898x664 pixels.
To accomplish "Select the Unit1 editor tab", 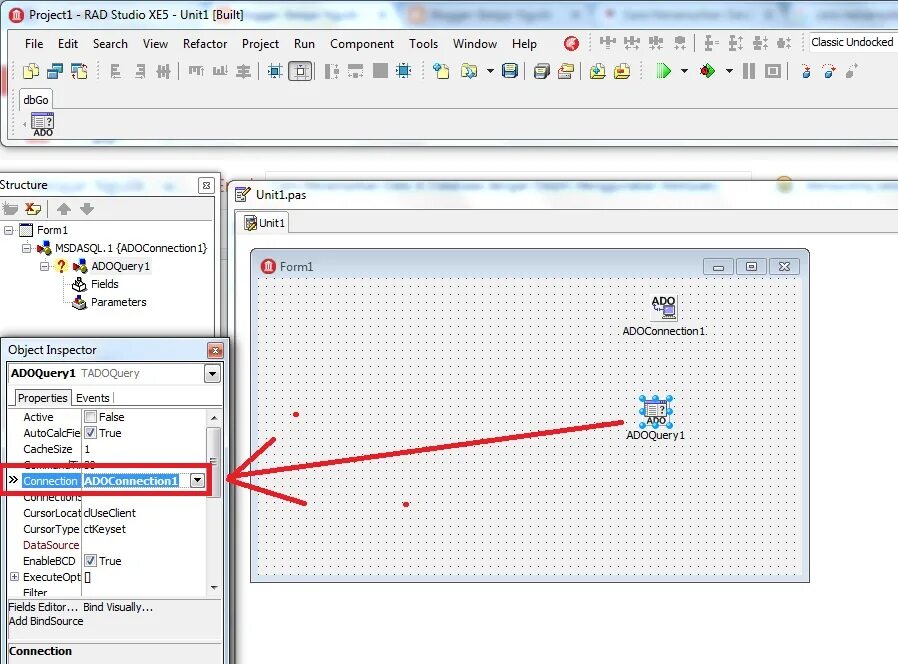I will (x=265, y=223).
